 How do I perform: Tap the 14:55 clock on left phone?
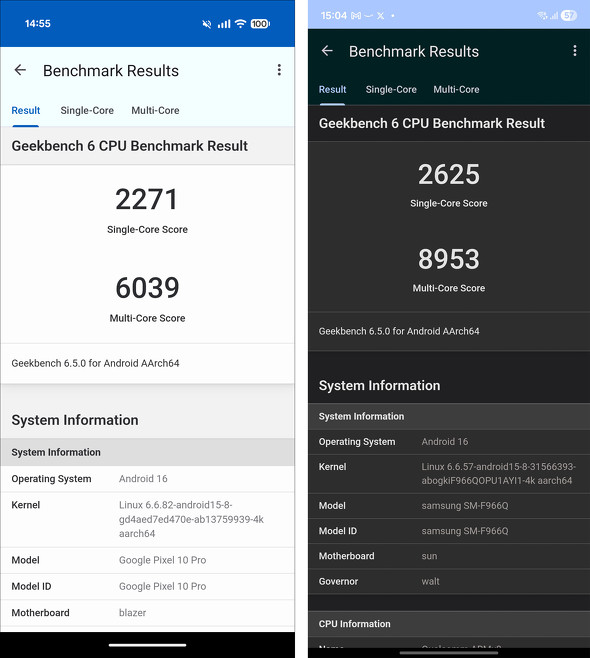(x=38, y=24)
